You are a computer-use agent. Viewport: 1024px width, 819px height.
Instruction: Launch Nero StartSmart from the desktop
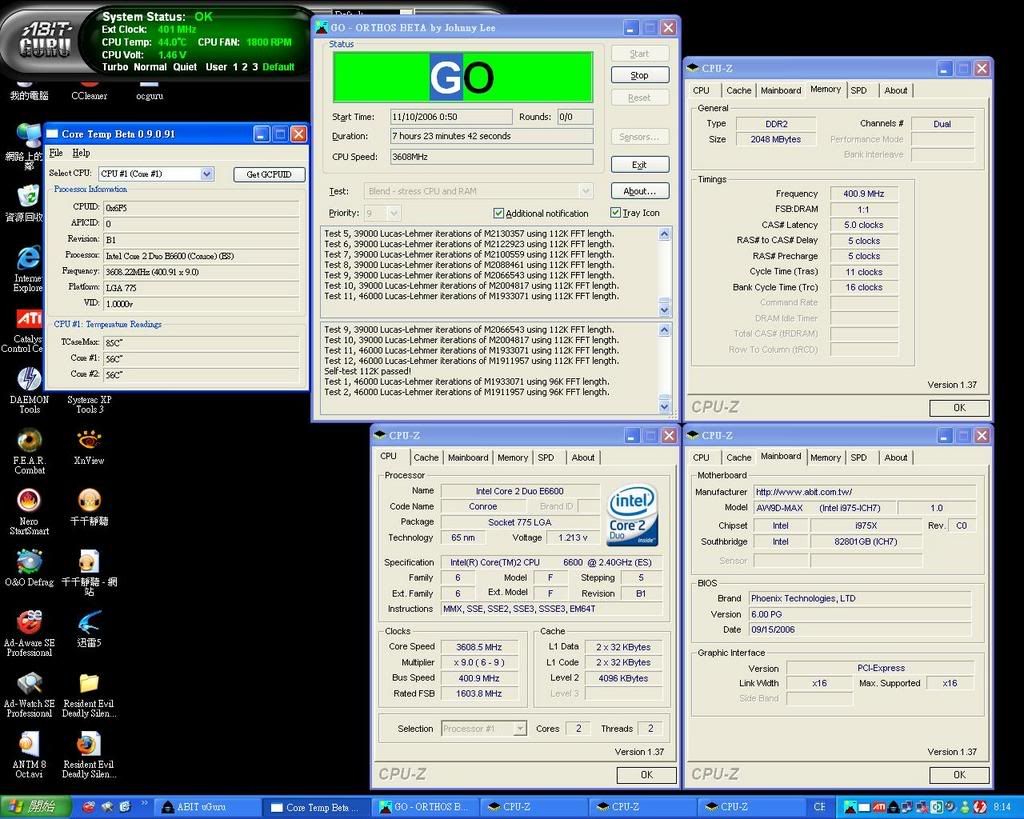[29, 512]
